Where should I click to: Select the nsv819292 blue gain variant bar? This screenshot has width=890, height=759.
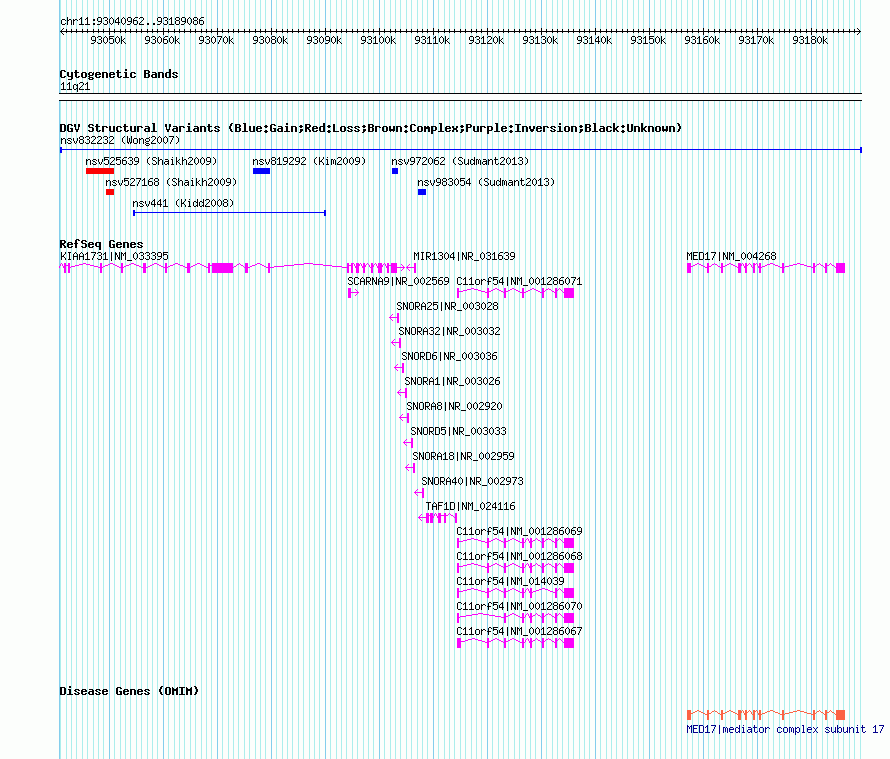point(262,171)
